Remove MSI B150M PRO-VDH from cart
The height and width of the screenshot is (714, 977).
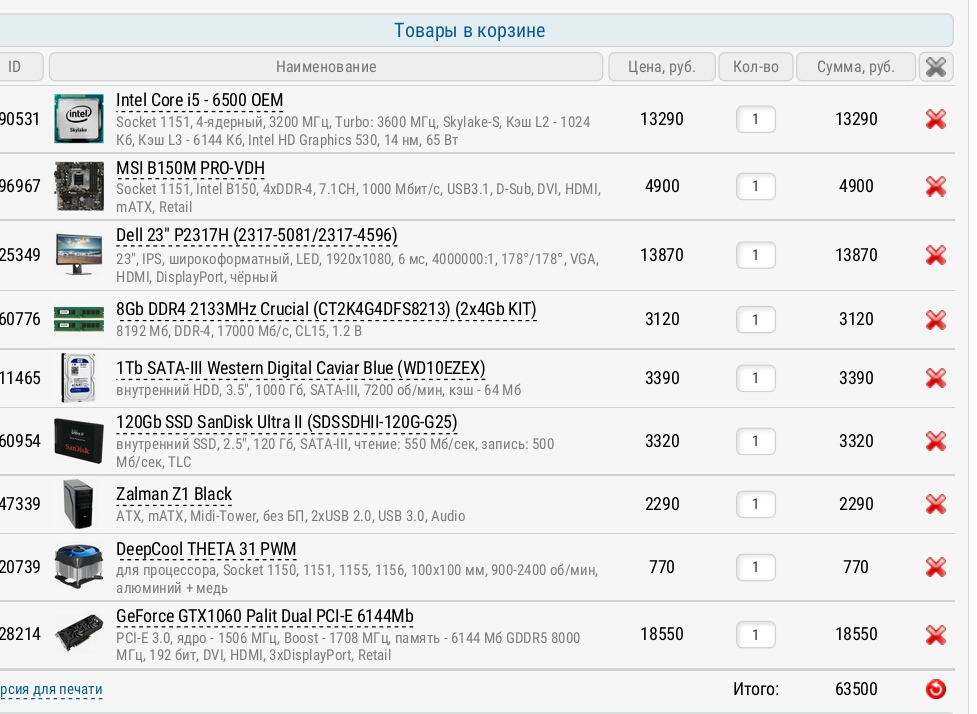(x=936, y=186)
